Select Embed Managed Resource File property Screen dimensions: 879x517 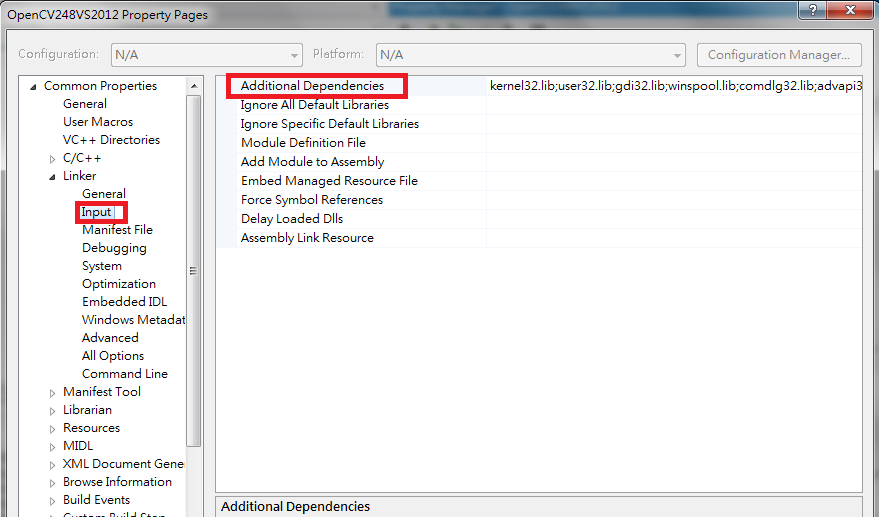click(329, 181)
